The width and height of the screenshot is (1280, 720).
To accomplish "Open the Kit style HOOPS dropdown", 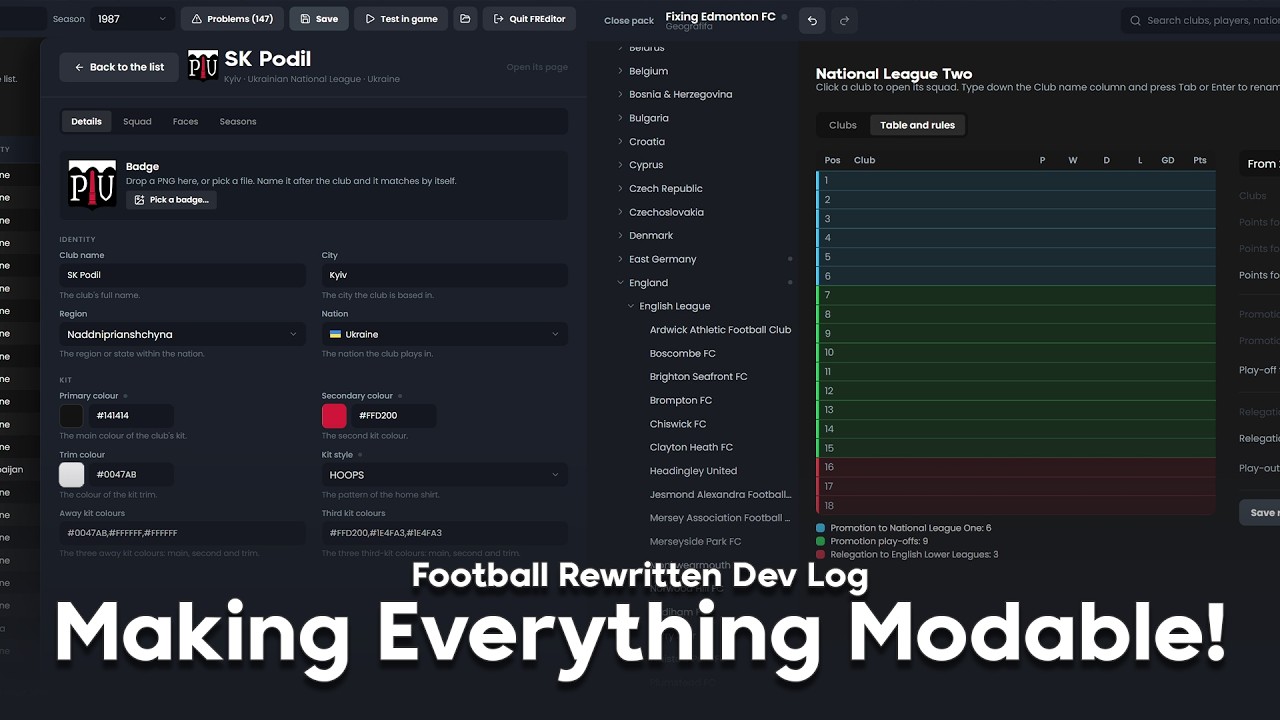I will click(x=444, y=475).
